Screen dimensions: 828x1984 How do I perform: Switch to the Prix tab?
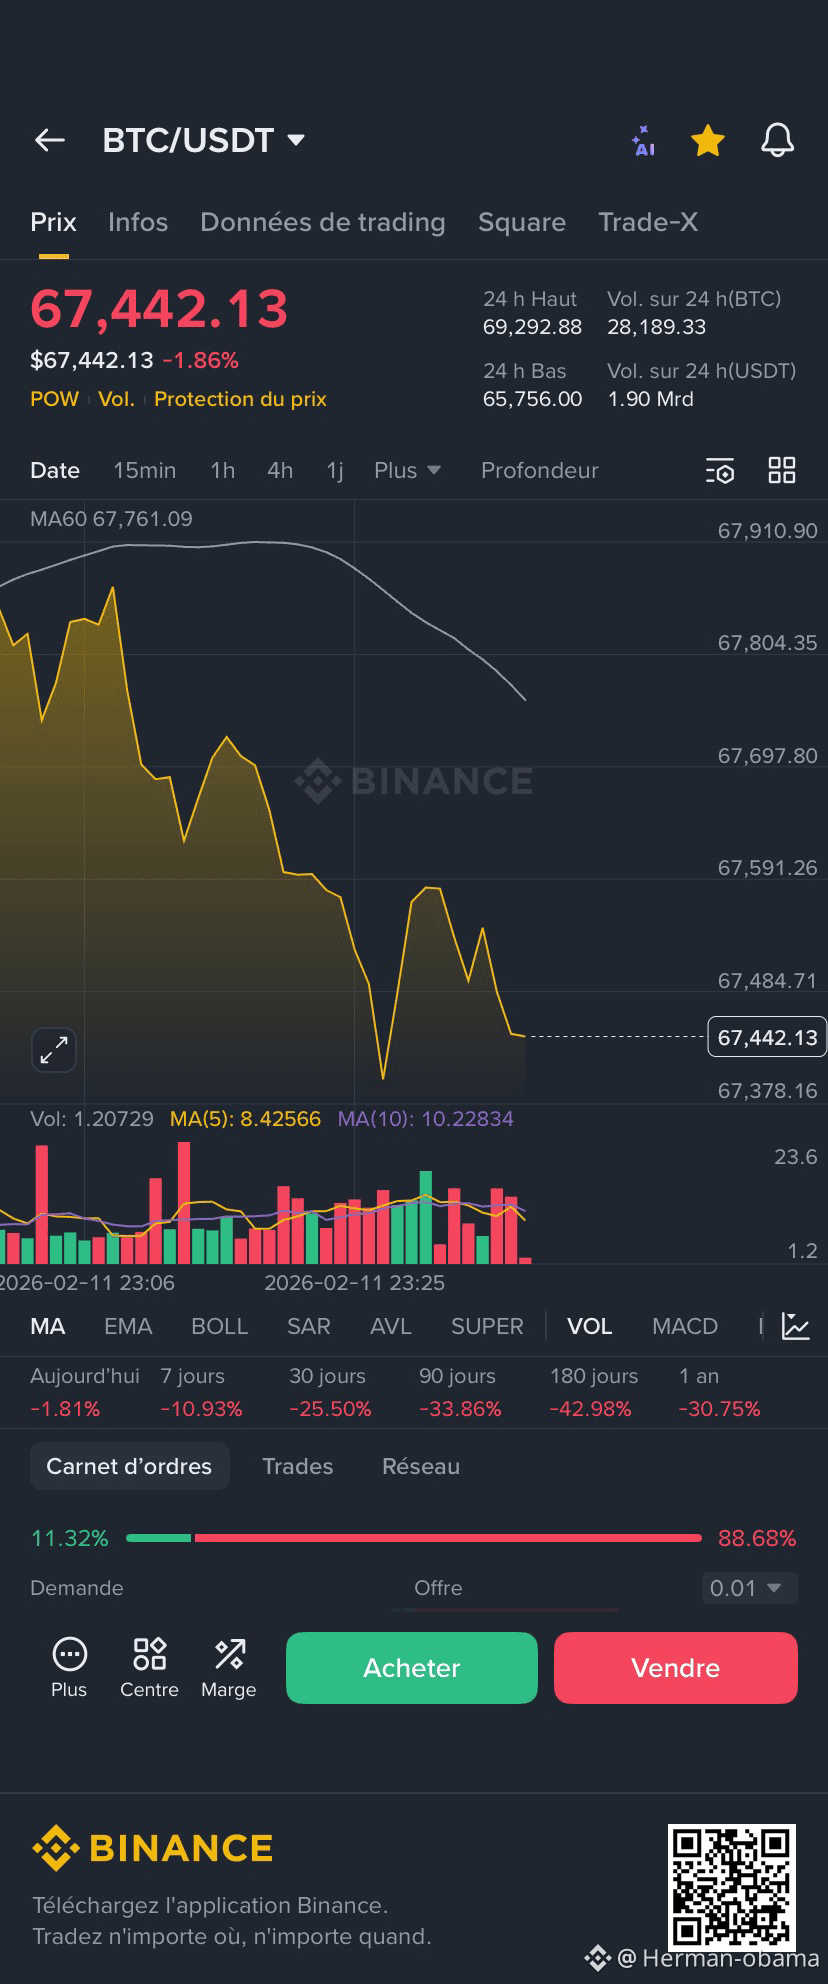tap(53, 222)
